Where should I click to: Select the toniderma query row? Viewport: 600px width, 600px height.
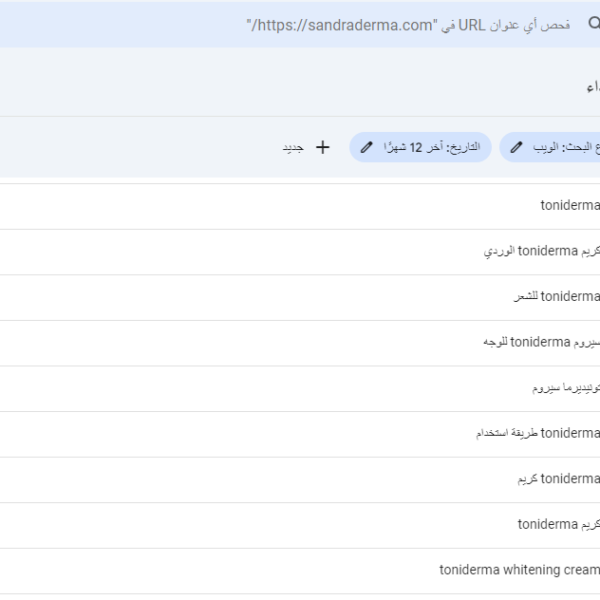[x=300, y=207]
